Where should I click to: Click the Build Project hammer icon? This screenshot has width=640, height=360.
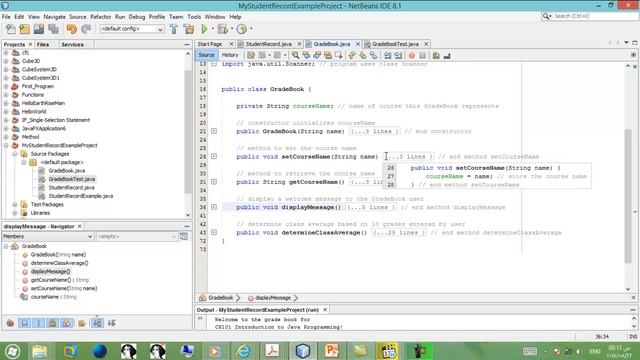pos(174,29)
